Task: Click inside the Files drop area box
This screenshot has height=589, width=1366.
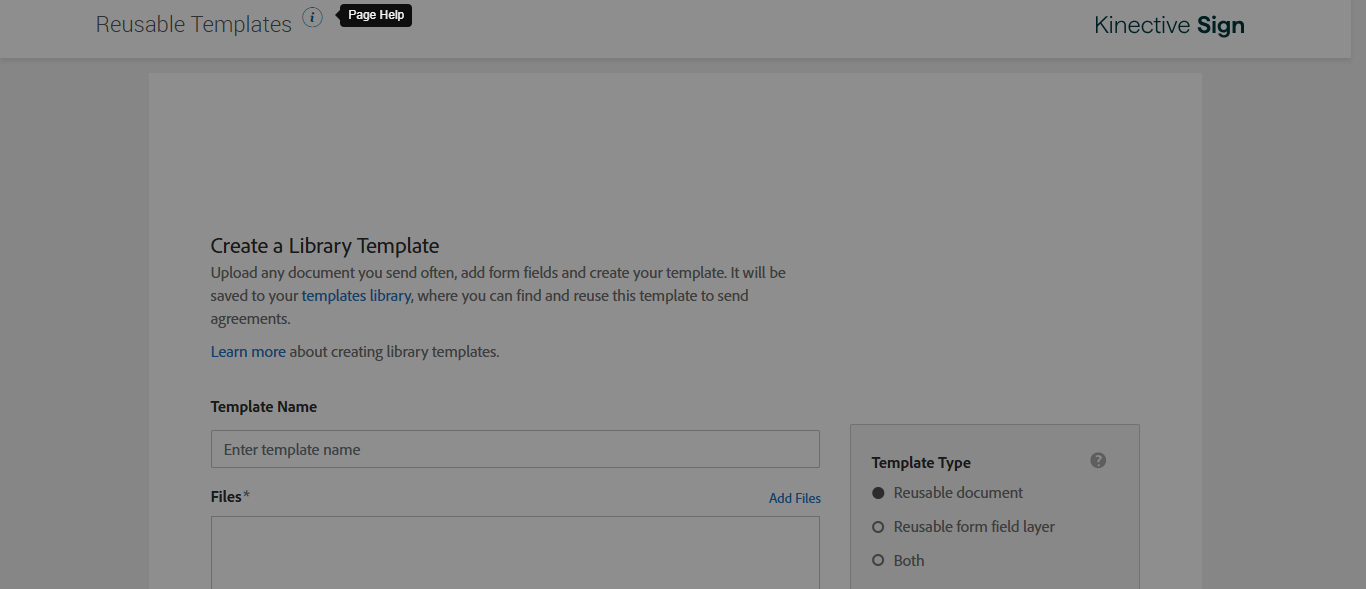Action: click(x=515, y=552)
